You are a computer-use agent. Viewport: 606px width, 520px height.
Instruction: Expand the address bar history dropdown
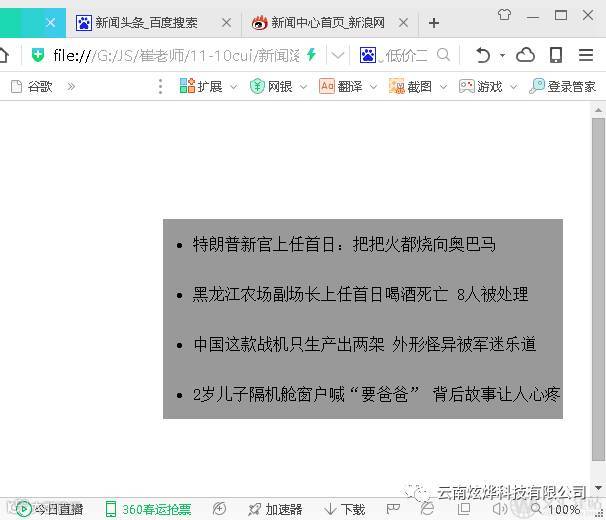click(337, 56)
